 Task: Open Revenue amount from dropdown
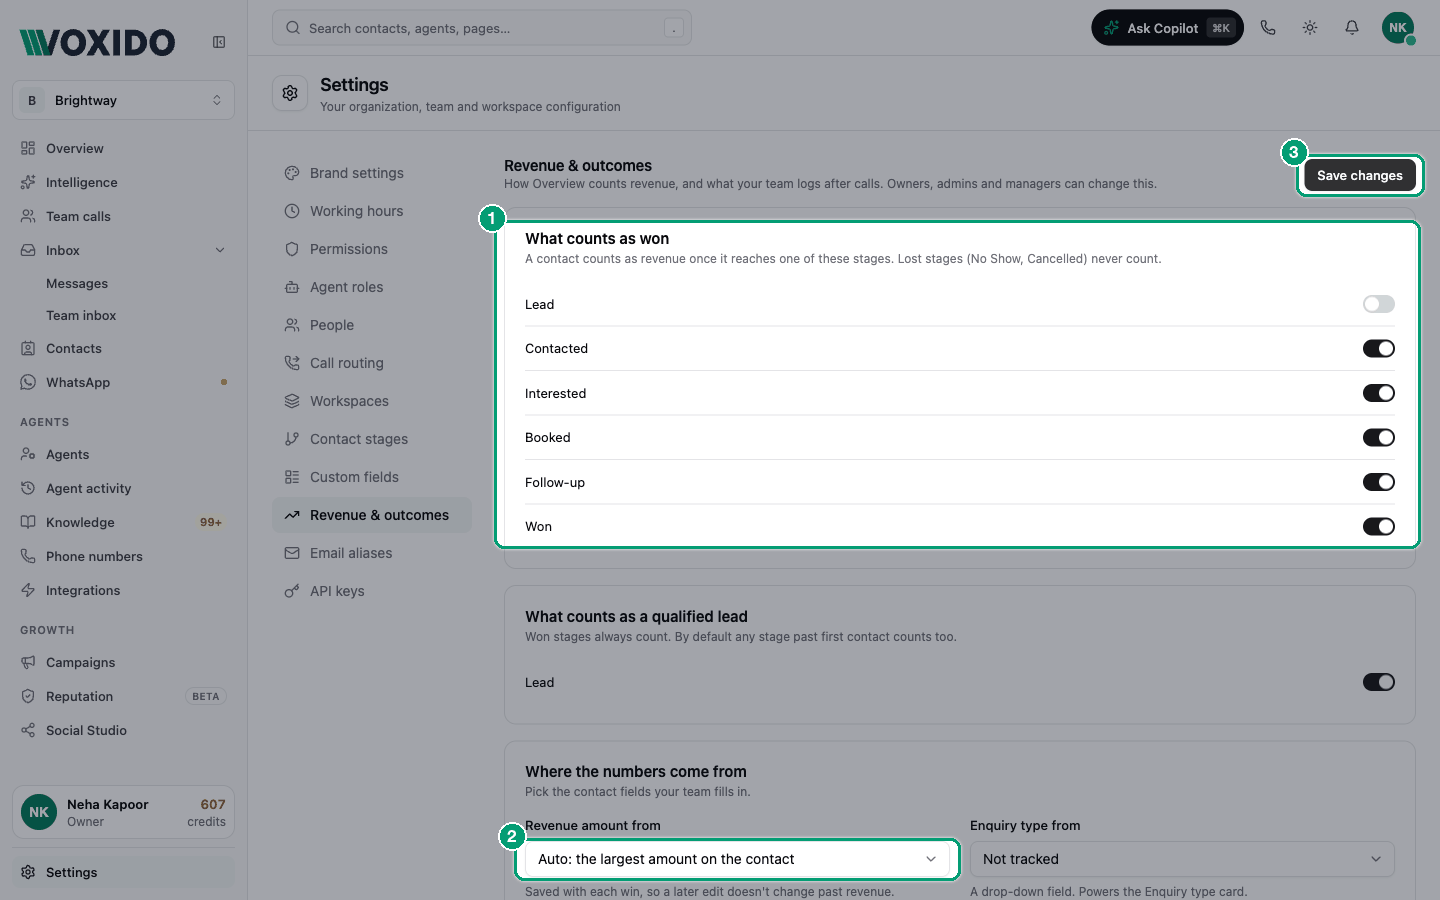(737, 859)
